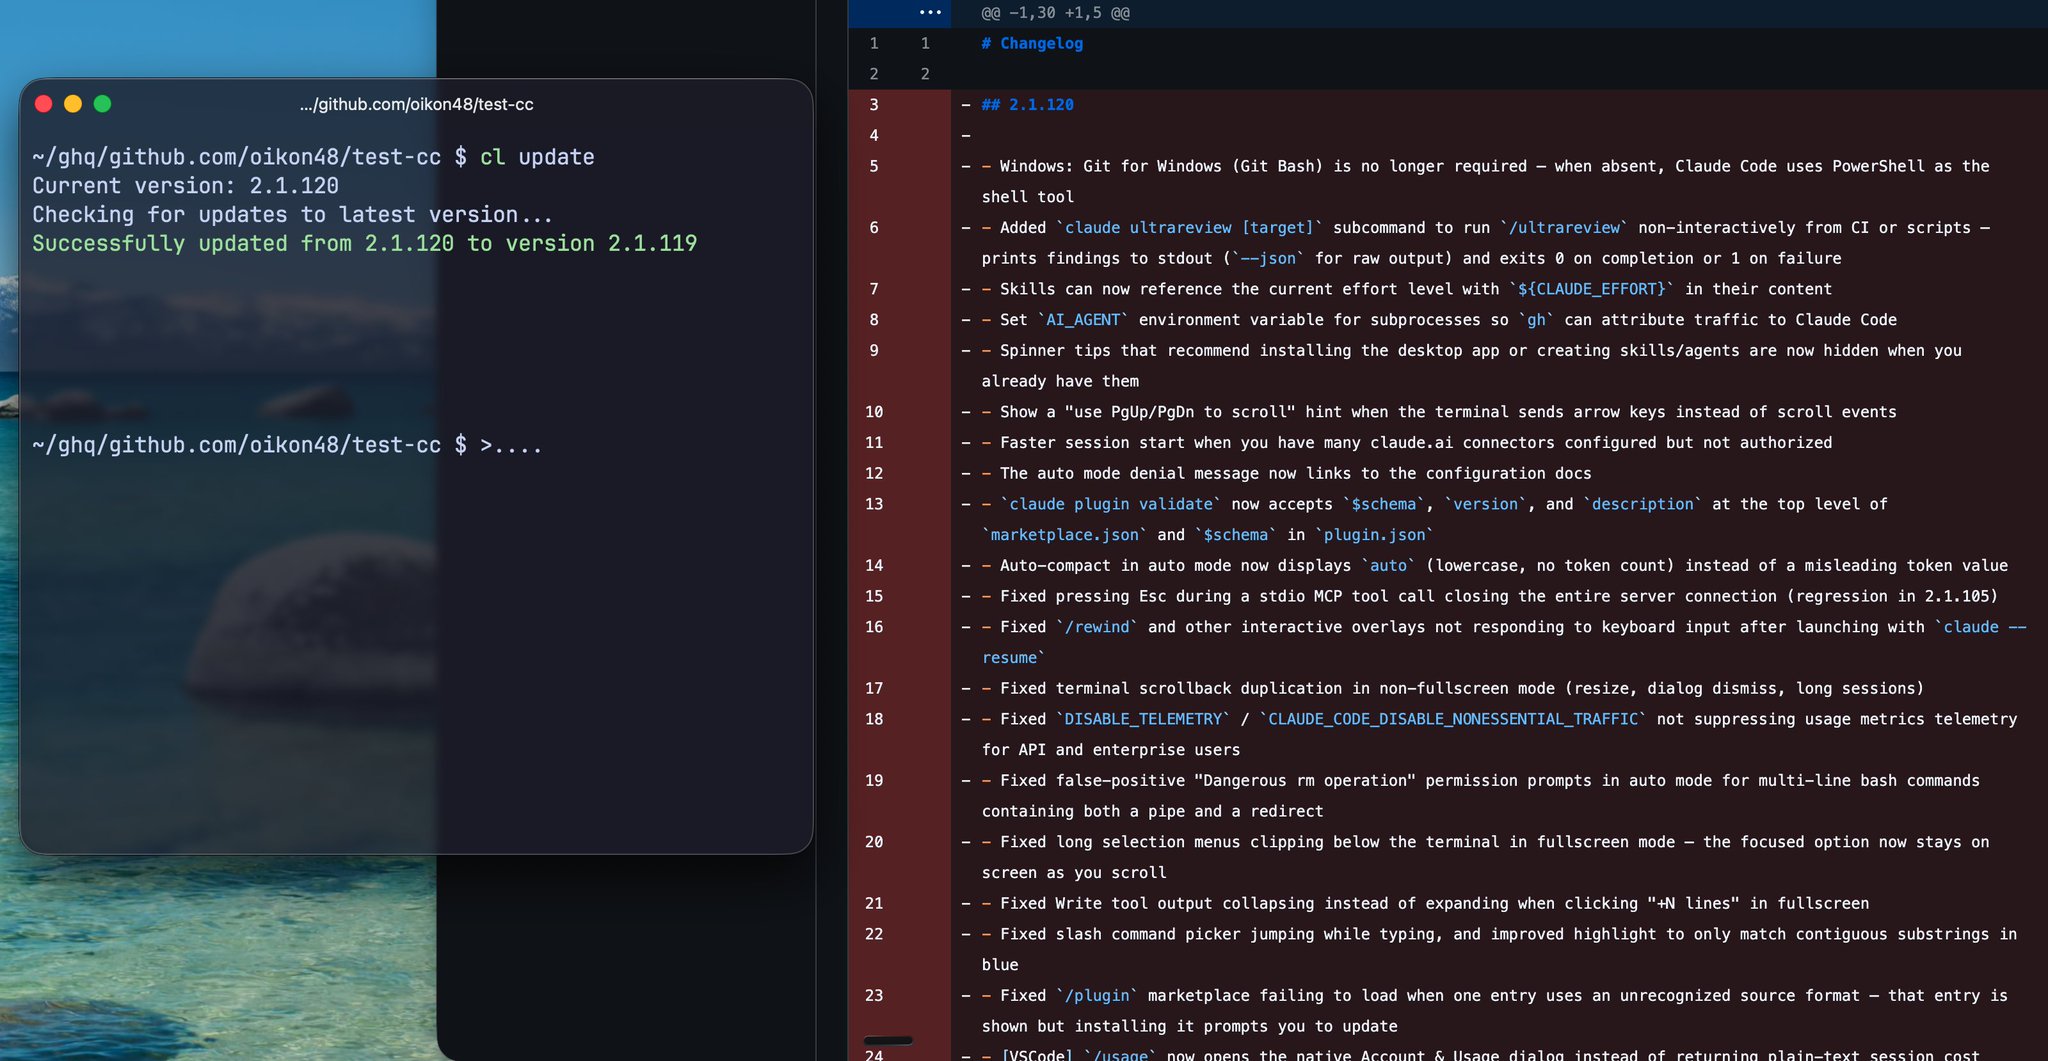Click the horizontal scrollbar thumb of diff view
The width and height of the screenshot is (2048, 1061).
888,1041
